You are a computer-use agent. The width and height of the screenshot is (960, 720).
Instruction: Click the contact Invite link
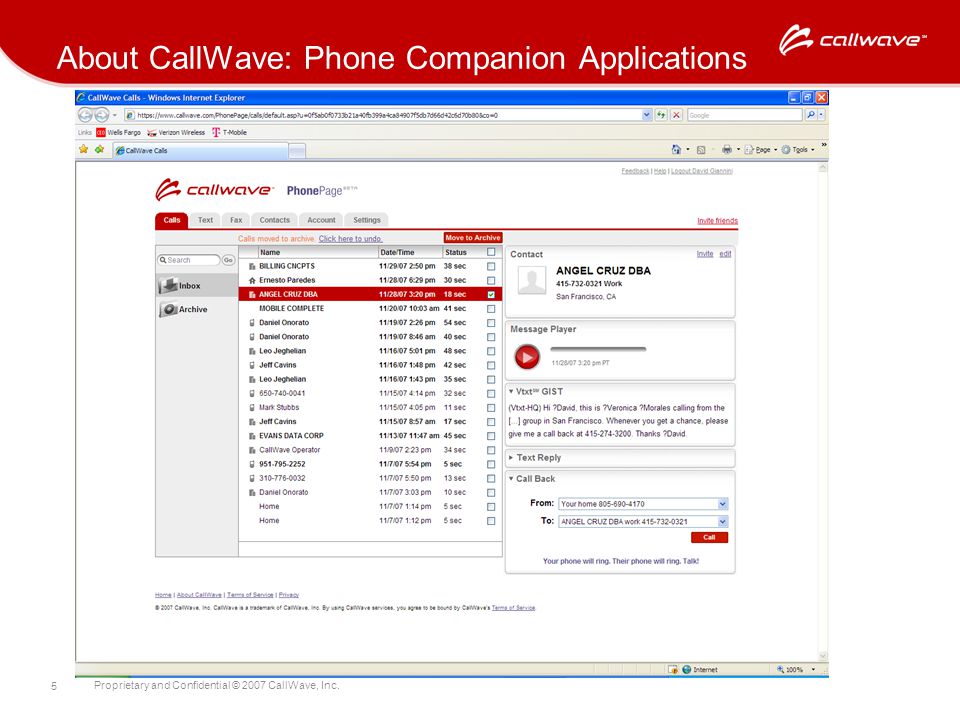coord(705,253)
